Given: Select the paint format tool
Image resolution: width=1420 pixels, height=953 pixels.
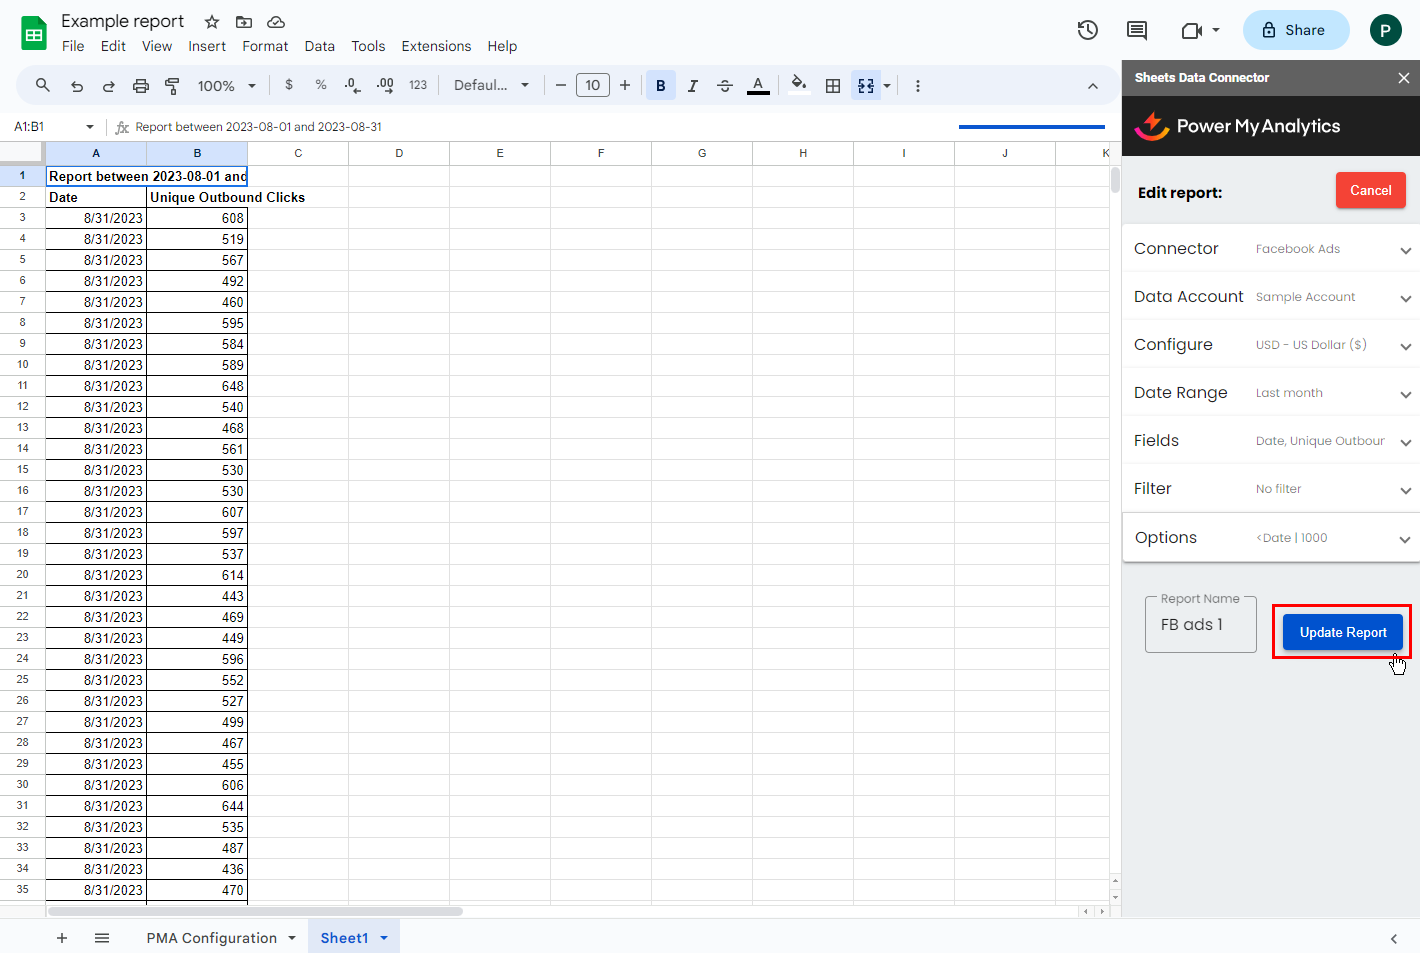Looking at the screenshot, I should (172, 86).
